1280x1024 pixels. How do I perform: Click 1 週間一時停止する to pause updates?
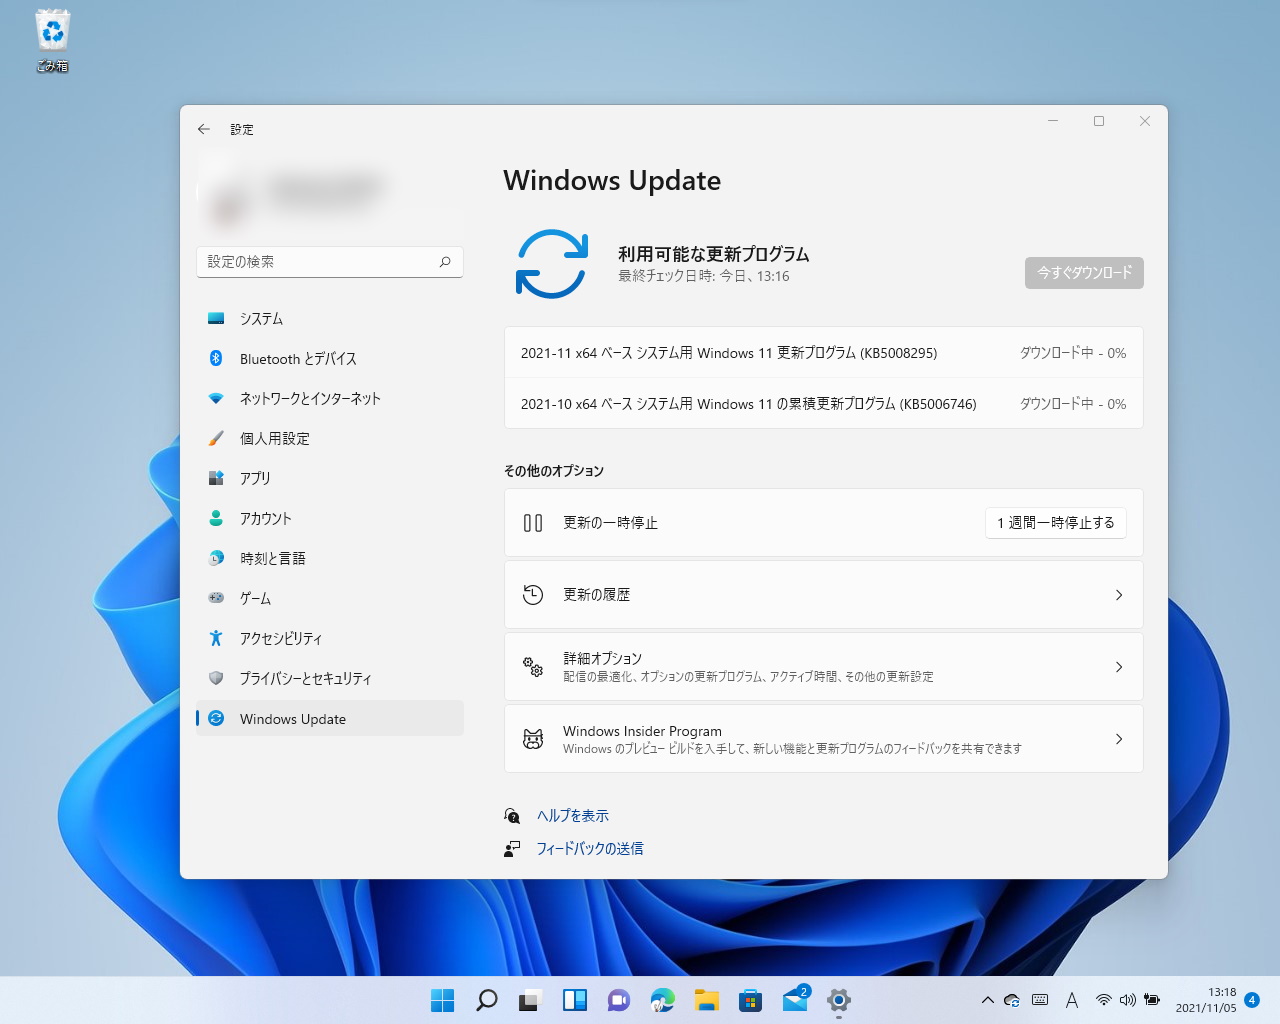[x=1055, y=522]
